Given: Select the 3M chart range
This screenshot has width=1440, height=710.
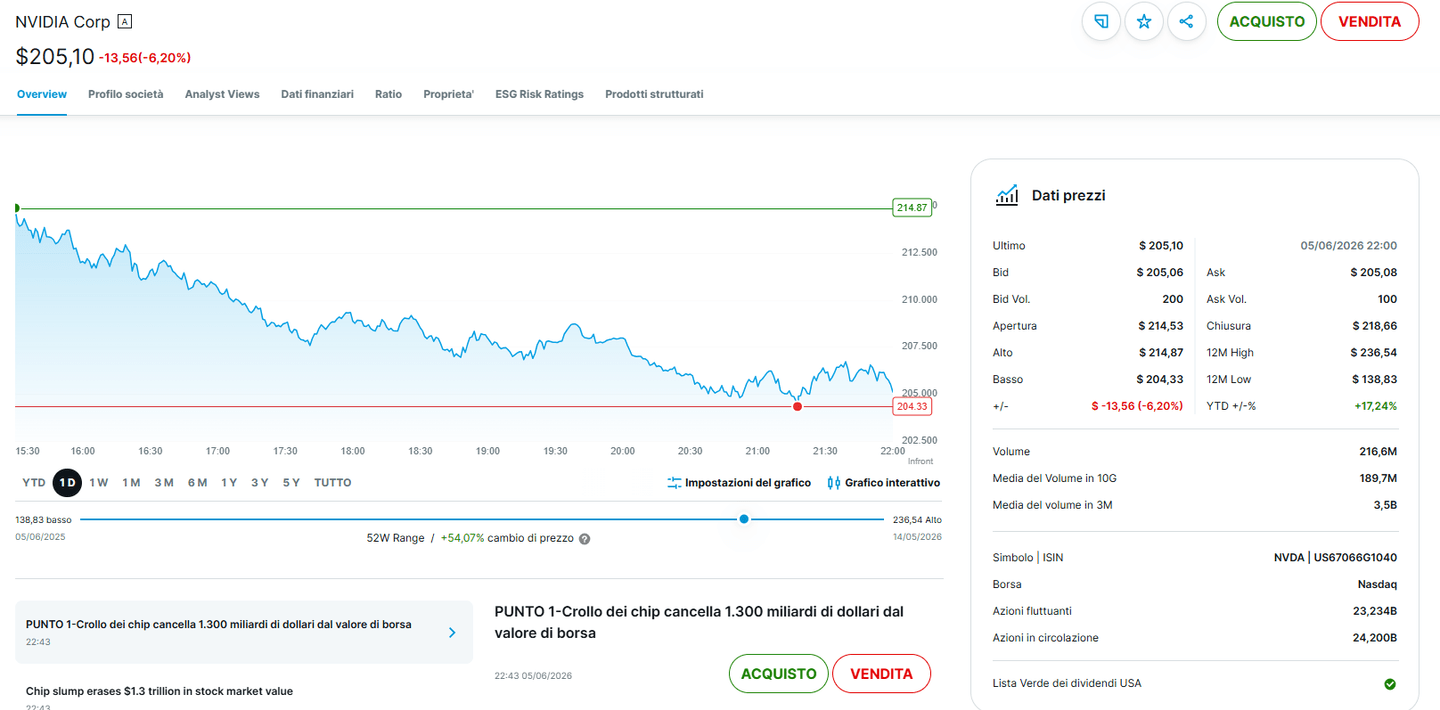Looking at the screenshot, I should (x=164, y=483).
